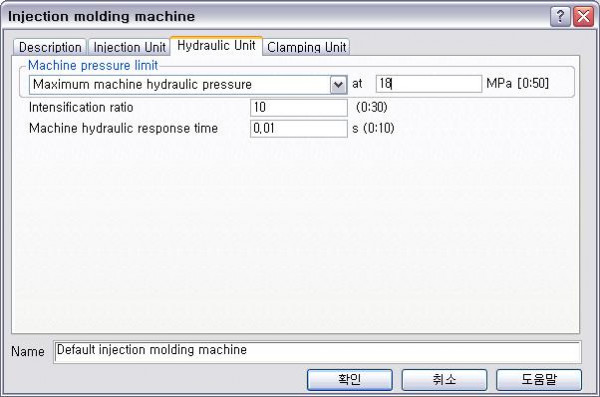Screen dimensions: 600x397
Task: Go to the Clamping Unit tab
Action: coord(307,47)
